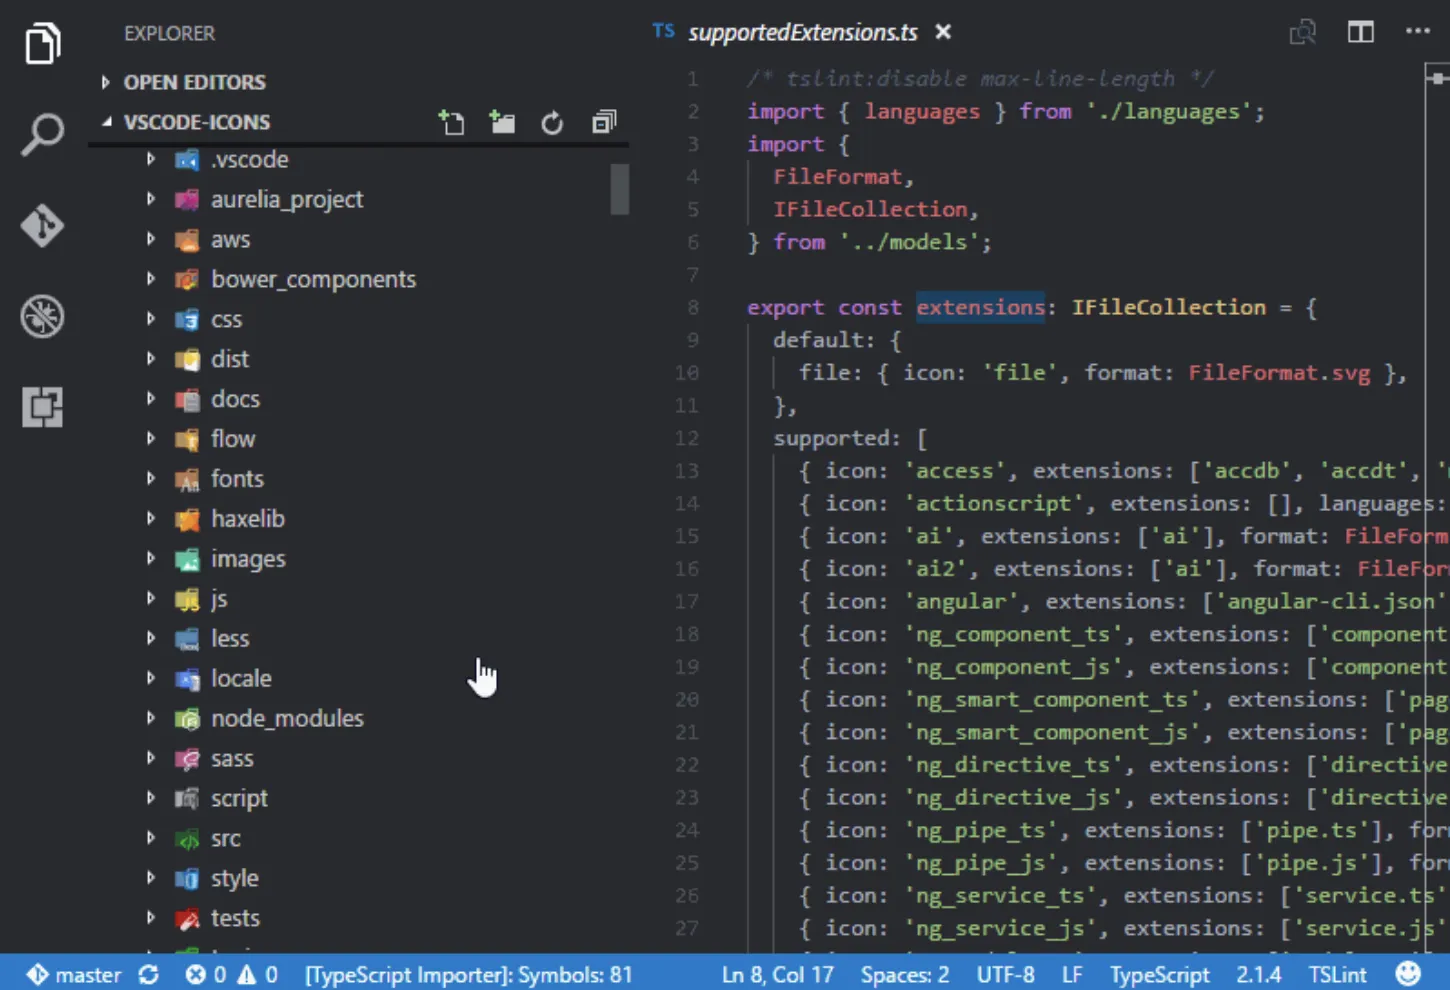
Task: Select the script folder row
Action: coord(360,798)
